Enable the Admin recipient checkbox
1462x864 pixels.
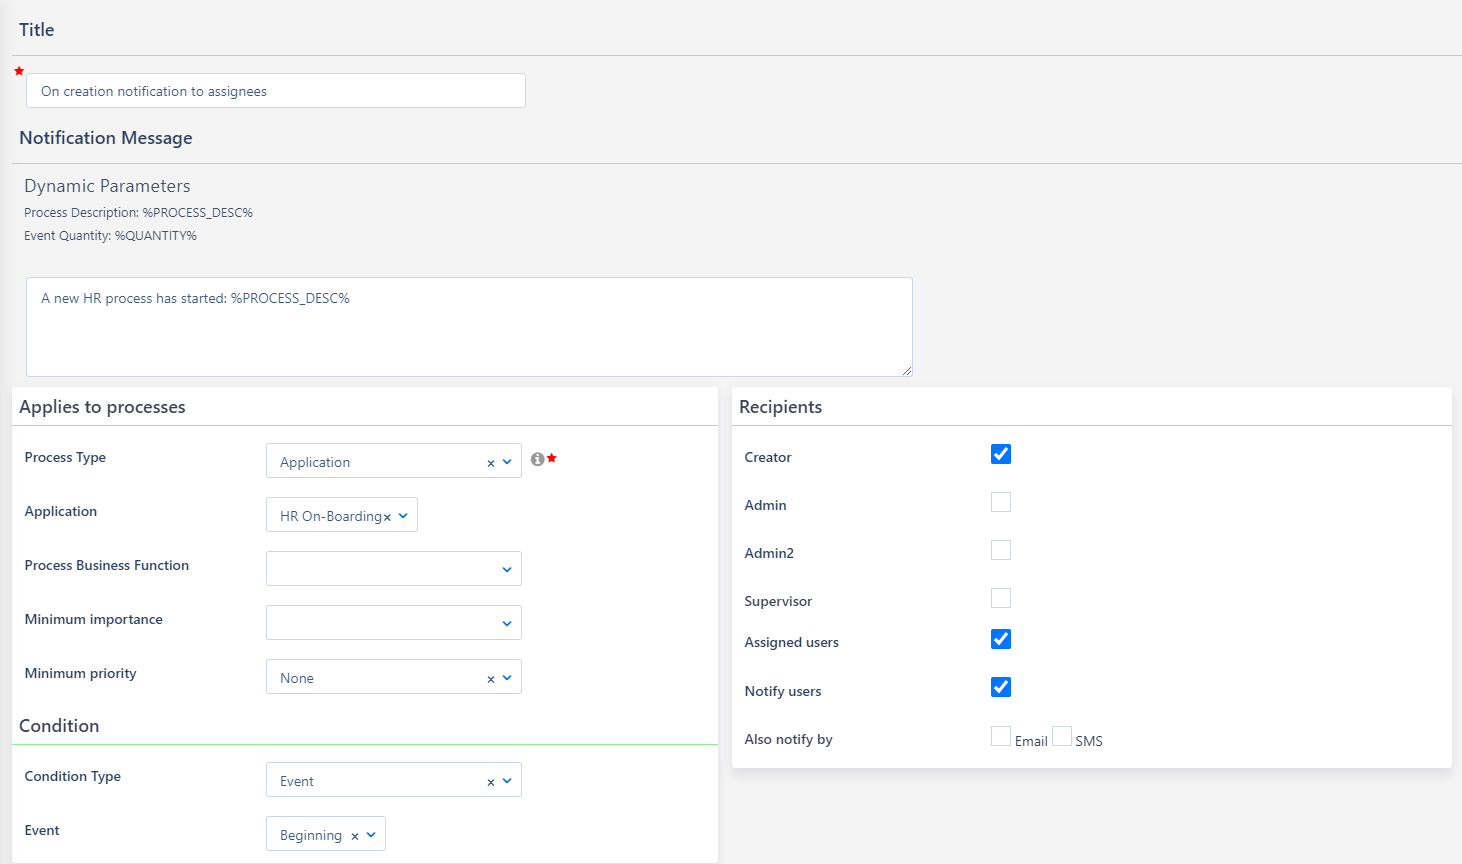pyautogui.click(x=1001, y=501)
